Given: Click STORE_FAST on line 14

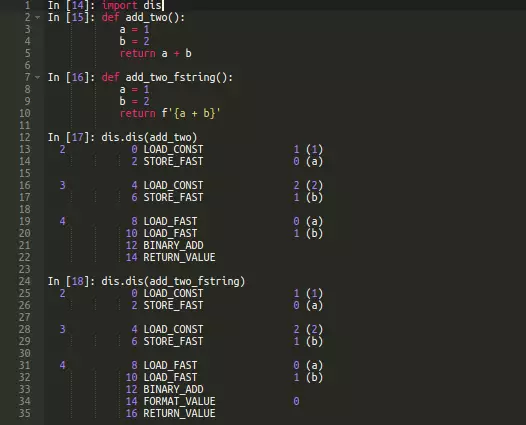Looking at the screenshot, I should click(173, 161).
